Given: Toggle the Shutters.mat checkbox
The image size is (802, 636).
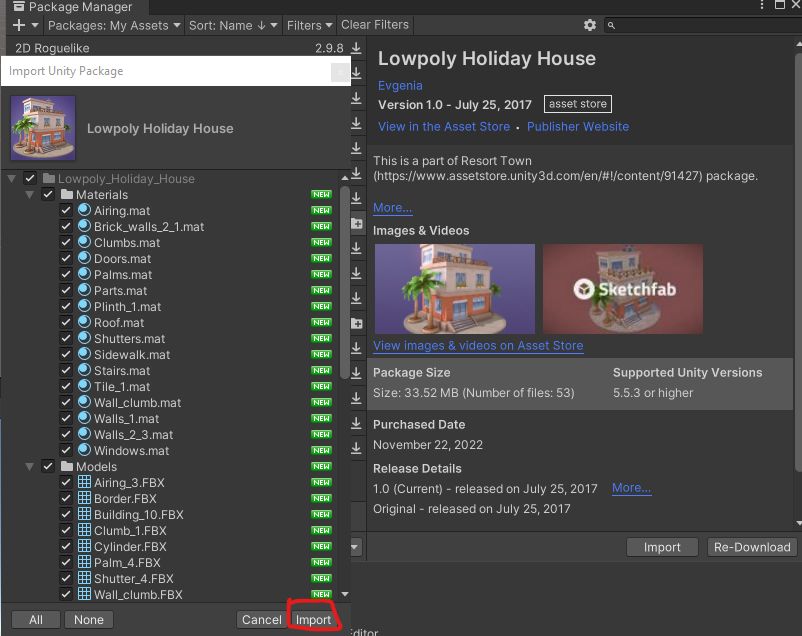Looking at the screenshot, I should pyautogui.click(x=65, y=338).
